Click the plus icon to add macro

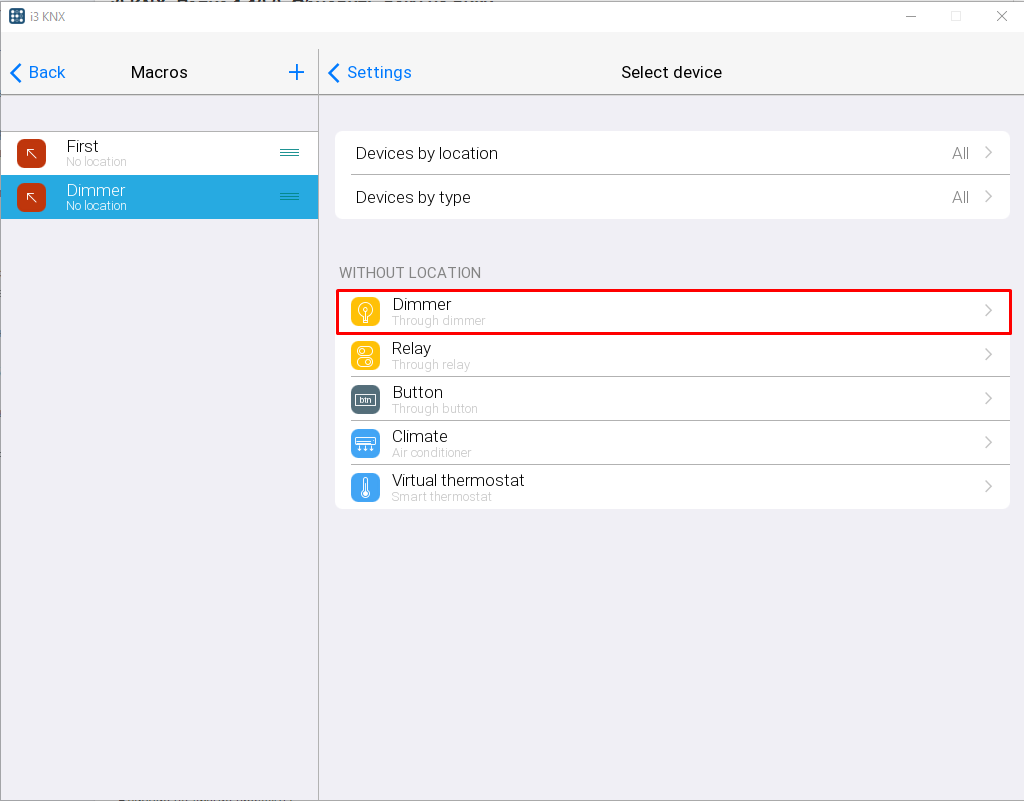(296, 72)
